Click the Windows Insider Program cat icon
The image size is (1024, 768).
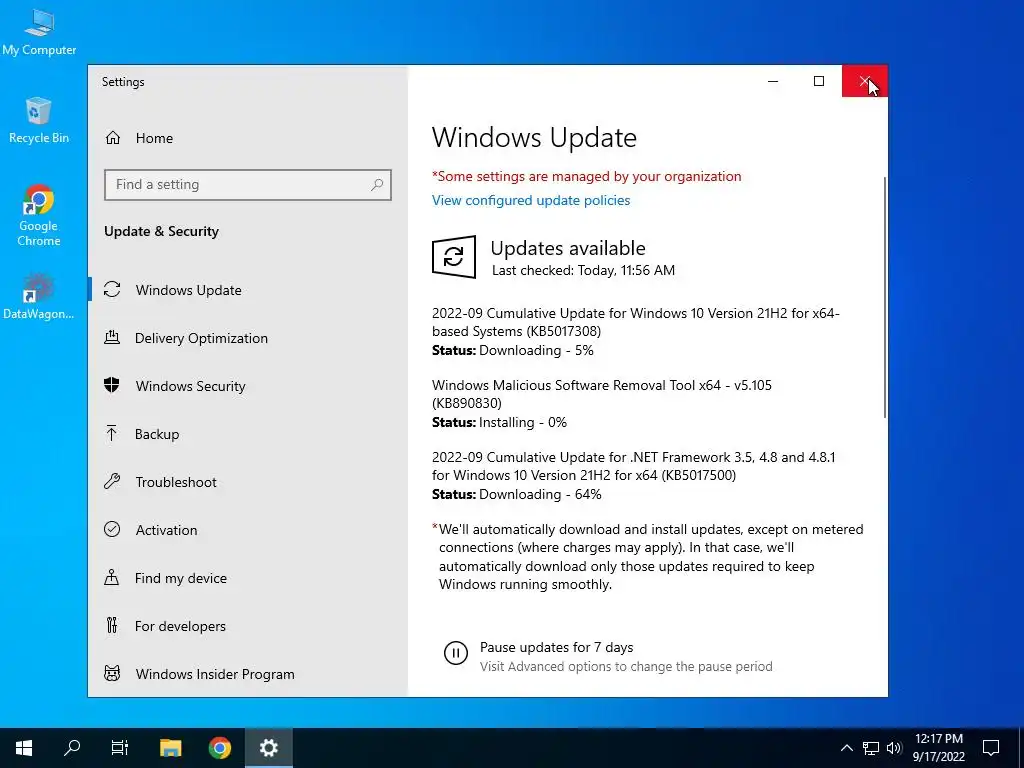pyautogui.click(x=112, y=673)
